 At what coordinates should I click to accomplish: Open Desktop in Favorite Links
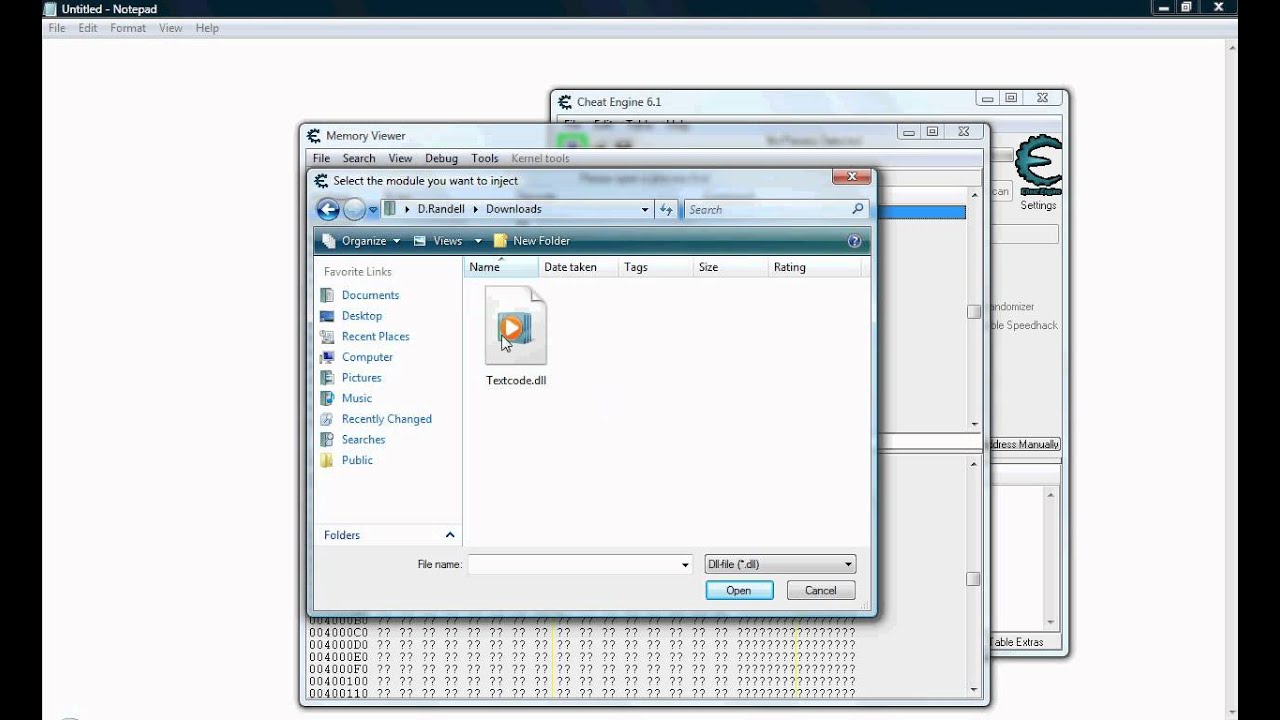tap(362, 316)
